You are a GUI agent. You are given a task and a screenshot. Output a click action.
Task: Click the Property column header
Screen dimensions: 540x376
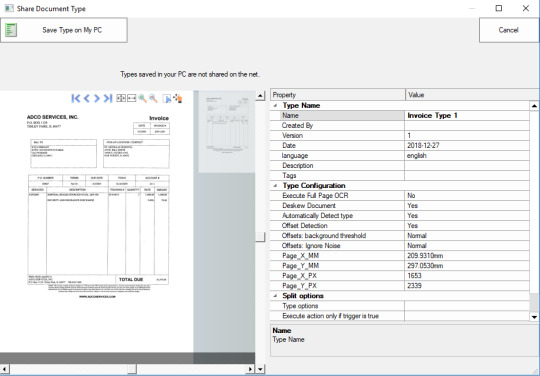click(x=338, y=95)
